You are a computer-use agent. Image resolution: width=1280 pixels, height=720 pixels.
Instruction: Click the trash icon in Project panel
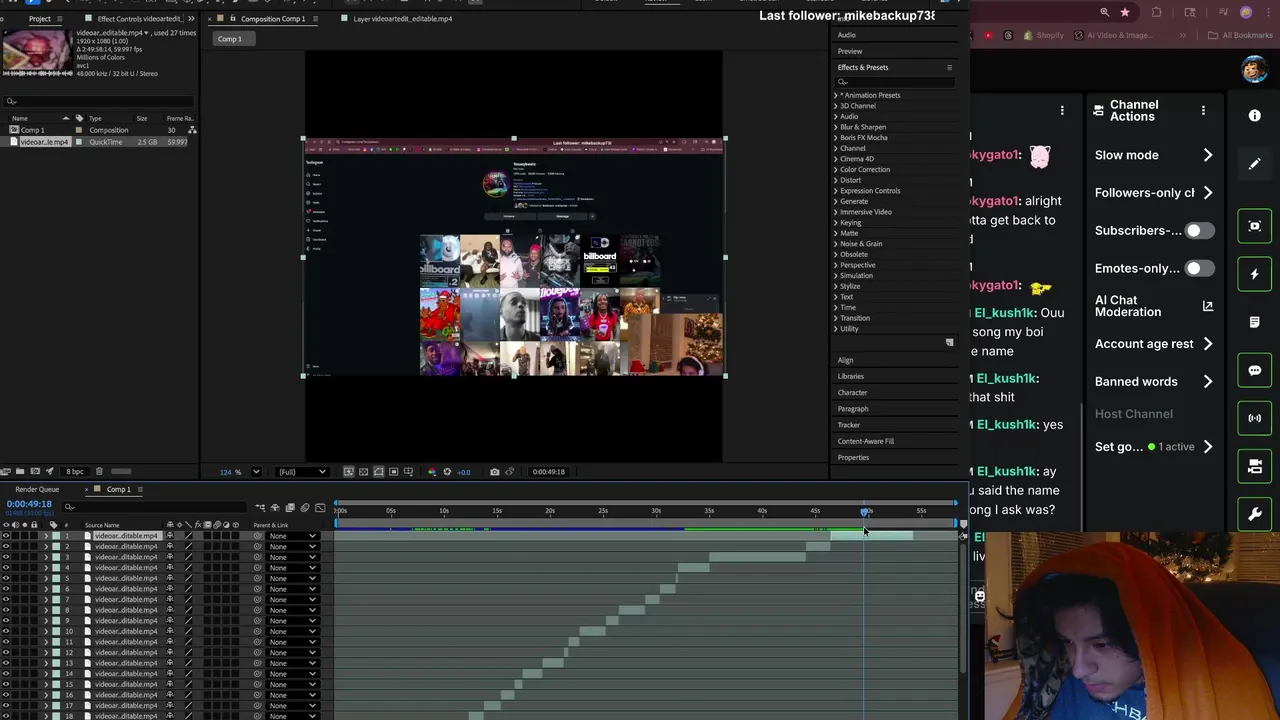pyautogui.click(x=98, y=471)
